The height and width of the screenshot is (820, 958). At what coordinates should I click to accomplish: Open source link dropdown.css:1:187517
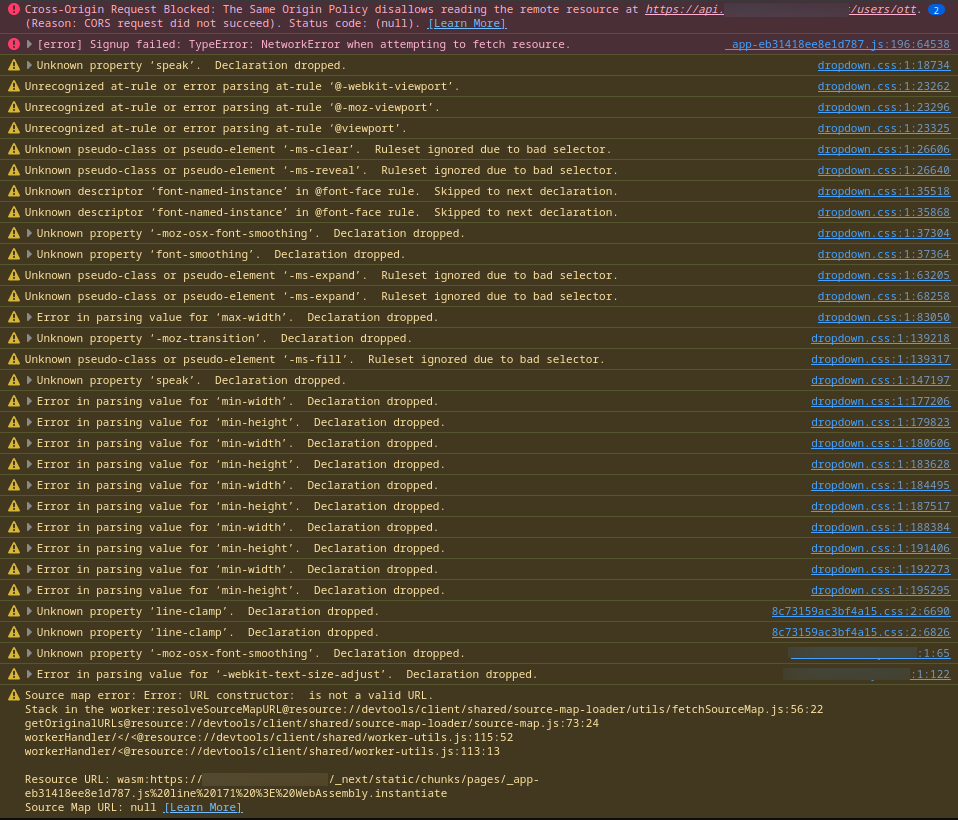[880, 507]
